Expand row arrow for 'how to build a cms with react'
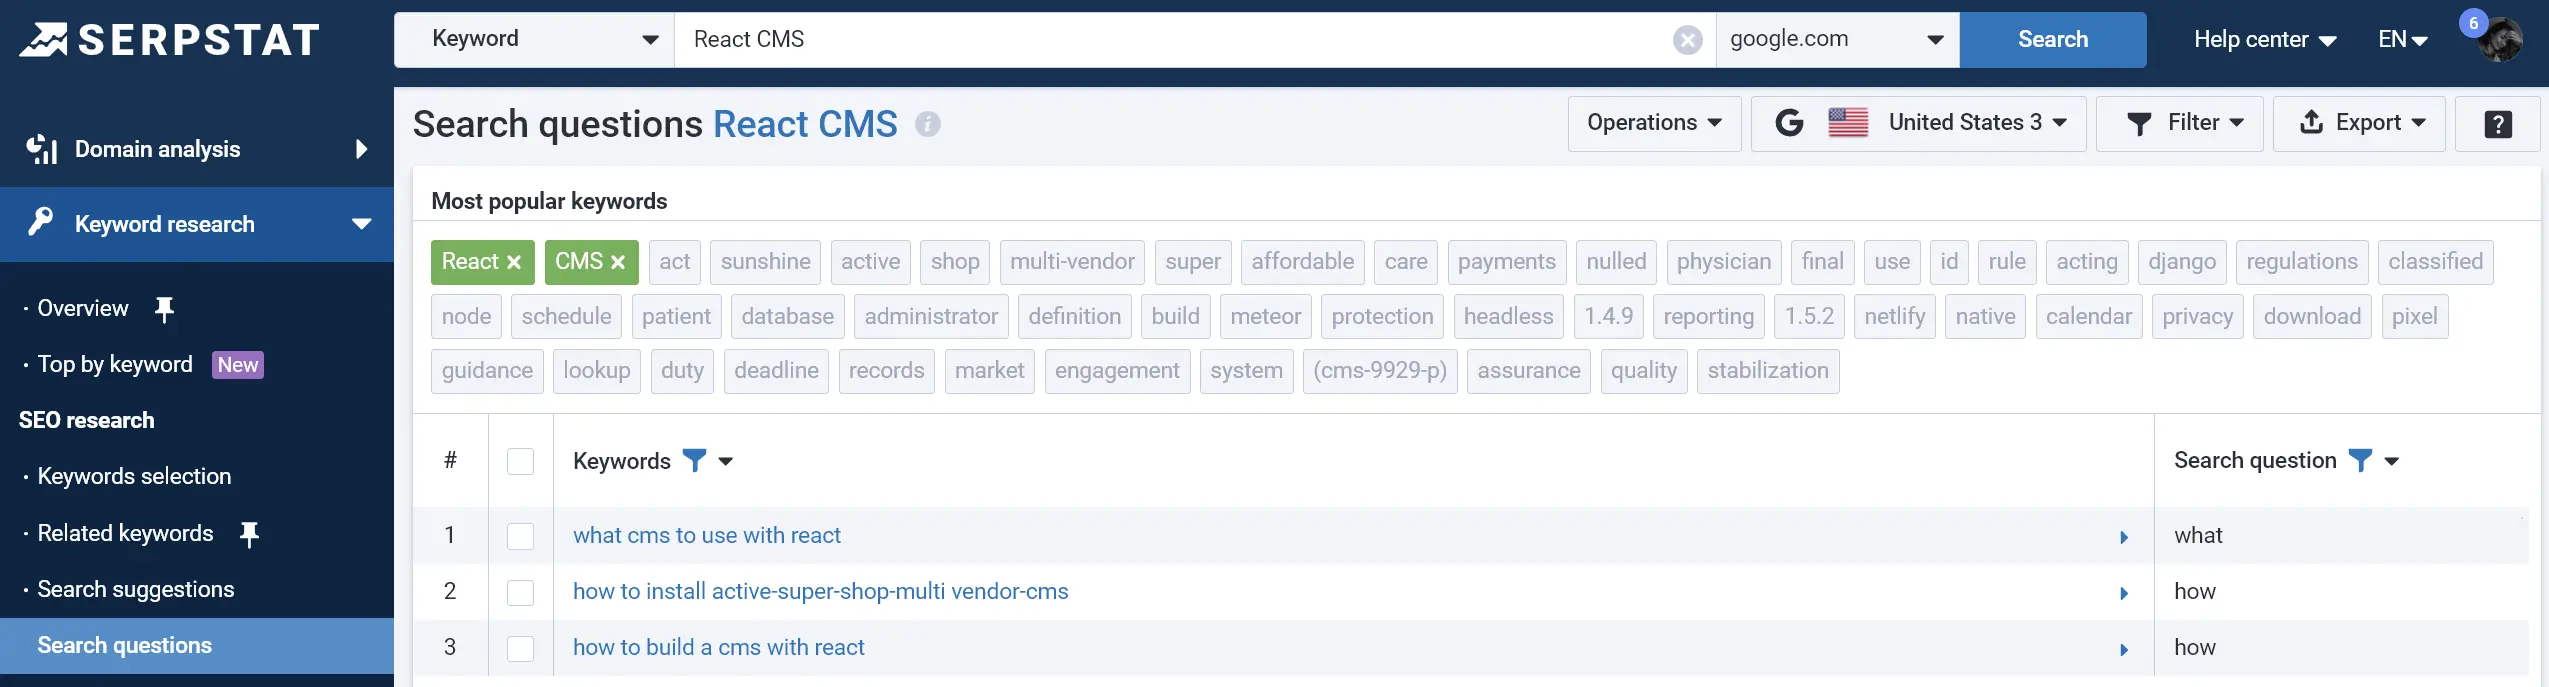This screenshot has height=687, width=2549. (2124, 649)
